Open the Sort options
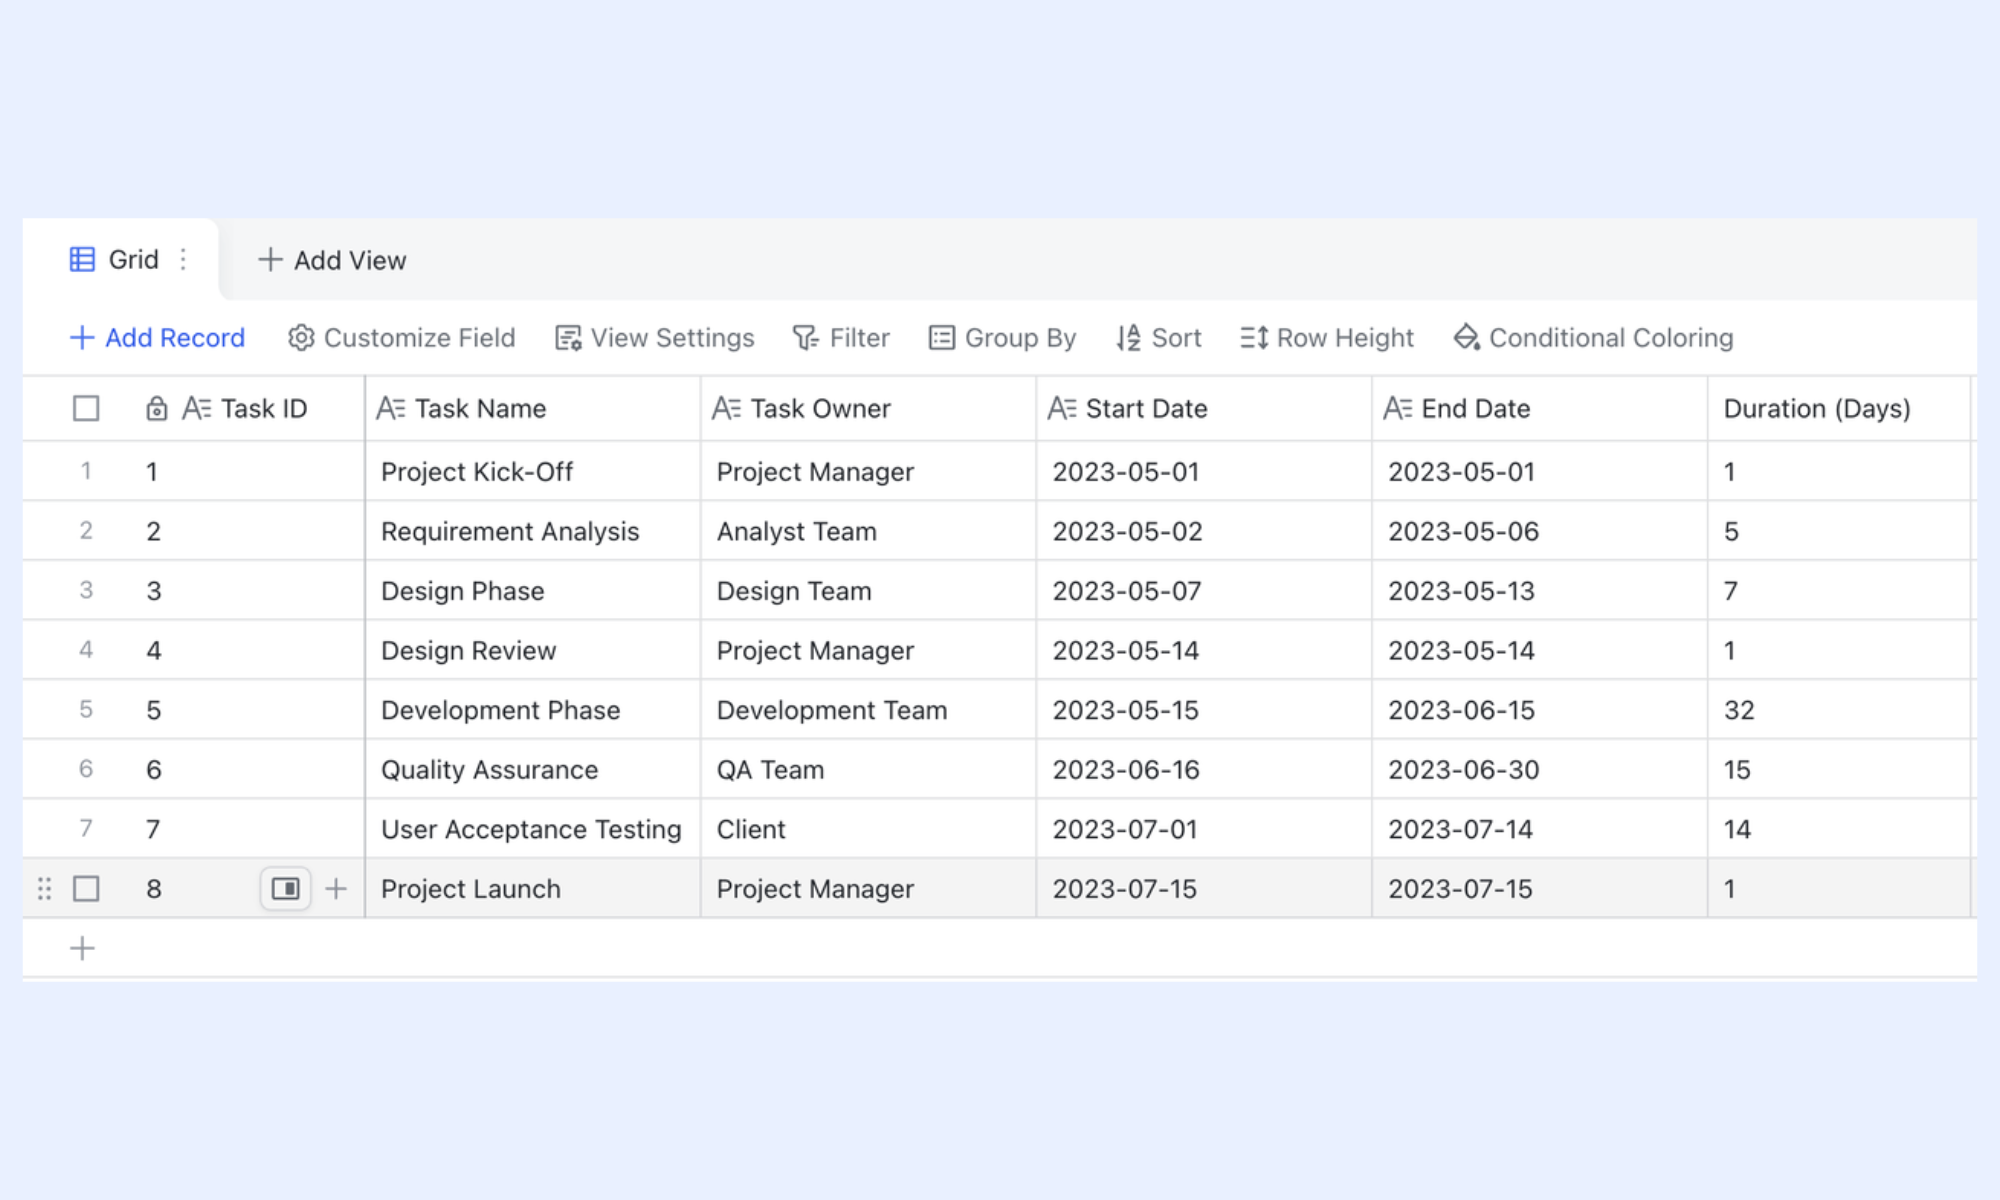Image resolution: width=2000 pixels, height=1200 pixels. coord(1158,338)
